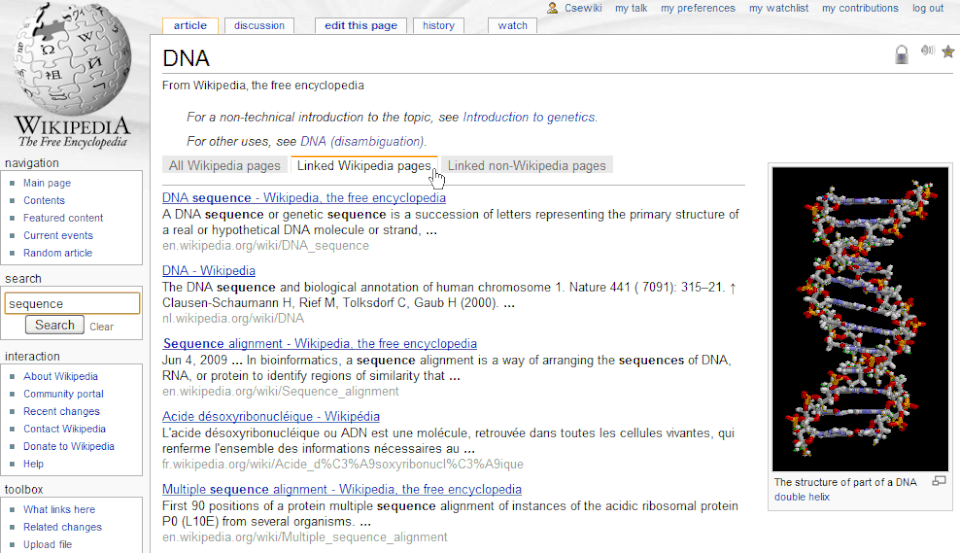Open the Sequence alignment search result
The image size is (960, 553).
(319, 344)
